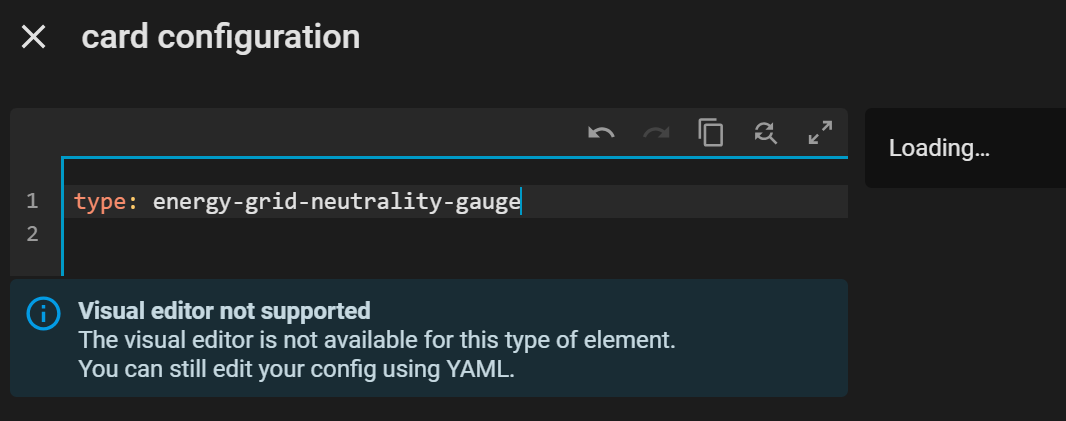Click line number 2 in the gutter
The width and height of the screenshot is (1066, 421).
tap(33, 235)
